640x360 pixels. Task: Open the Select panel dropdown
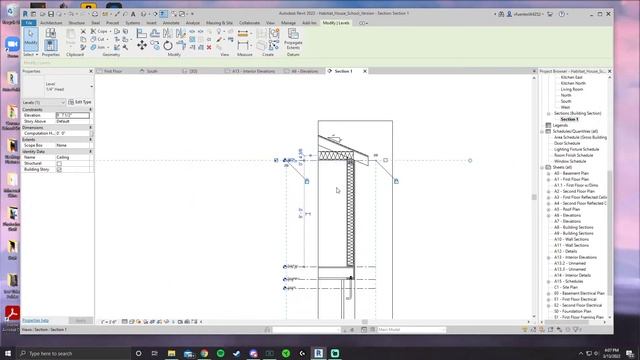tap(31, 55)
